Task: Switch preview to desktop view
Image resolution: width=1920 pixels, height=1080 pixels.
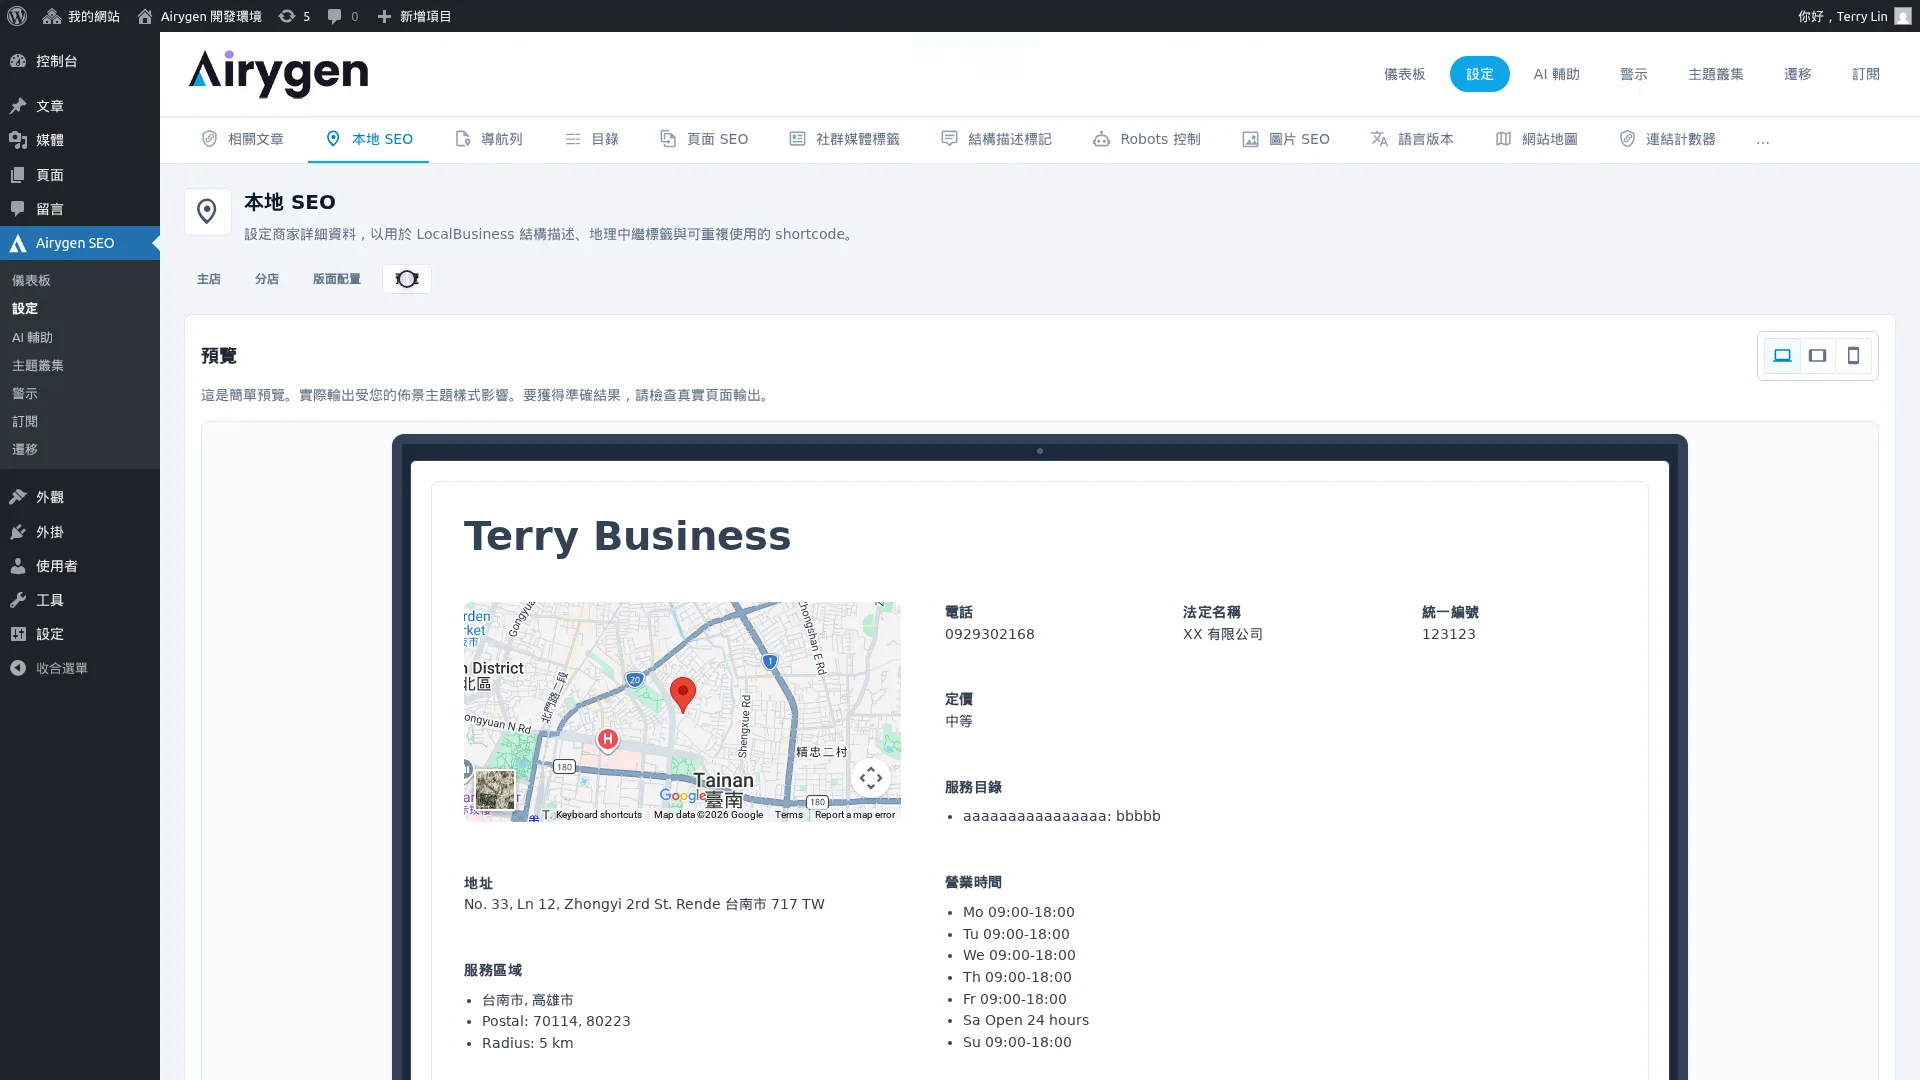Action: tap(1782, 356)
